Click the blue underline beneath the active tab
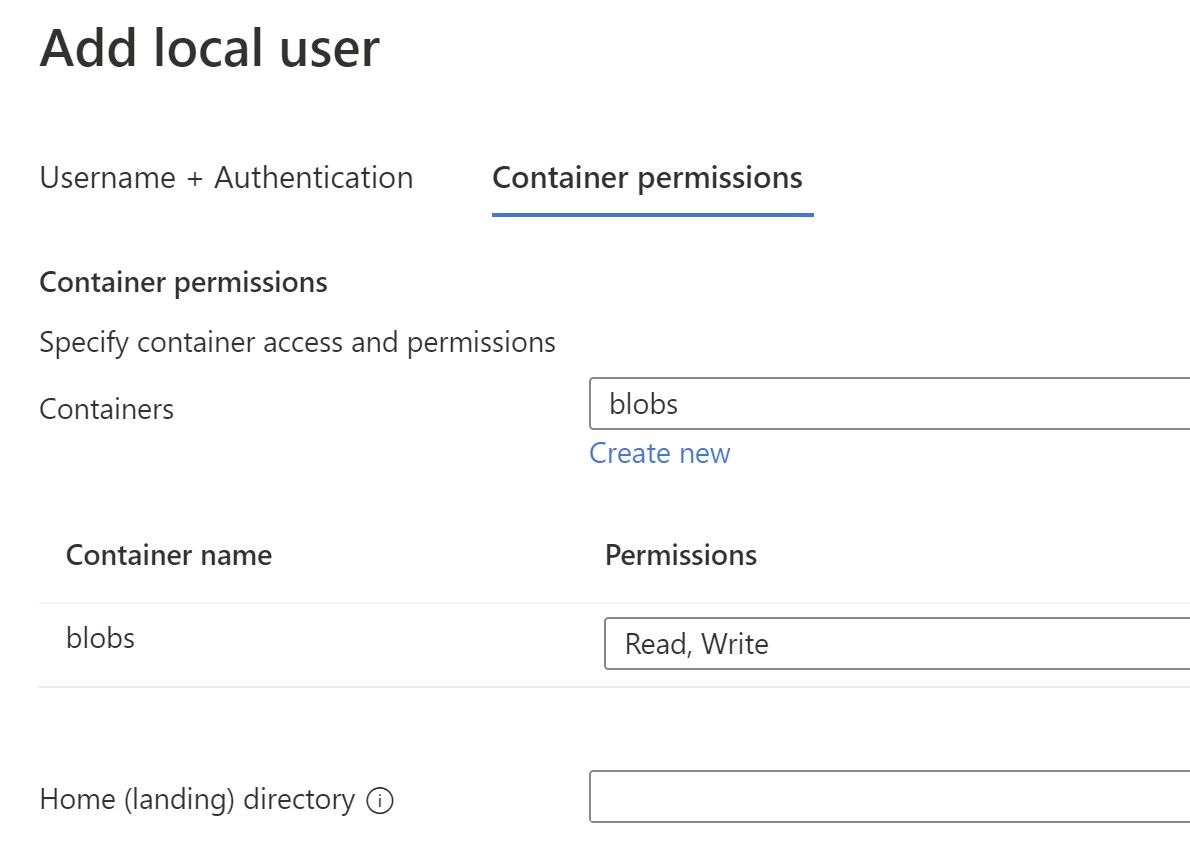 click(x=652, y=214)
